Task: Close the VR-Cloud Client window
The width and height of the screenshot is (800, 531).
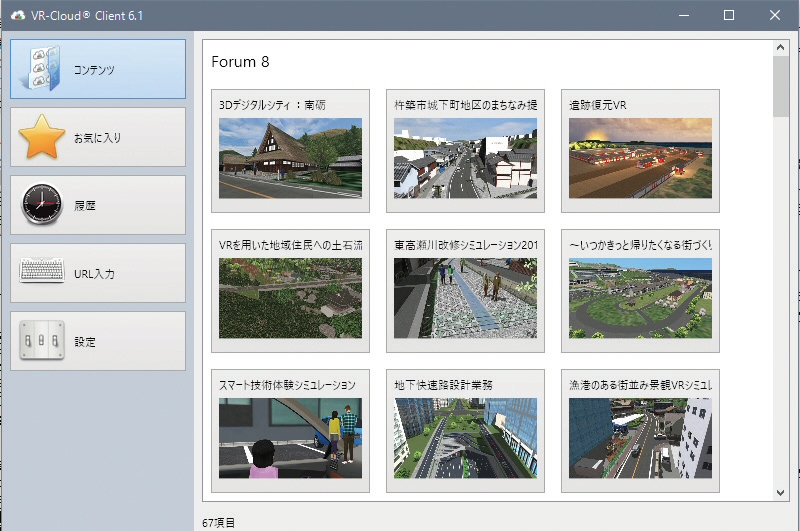Action: [x=774, y=15]
